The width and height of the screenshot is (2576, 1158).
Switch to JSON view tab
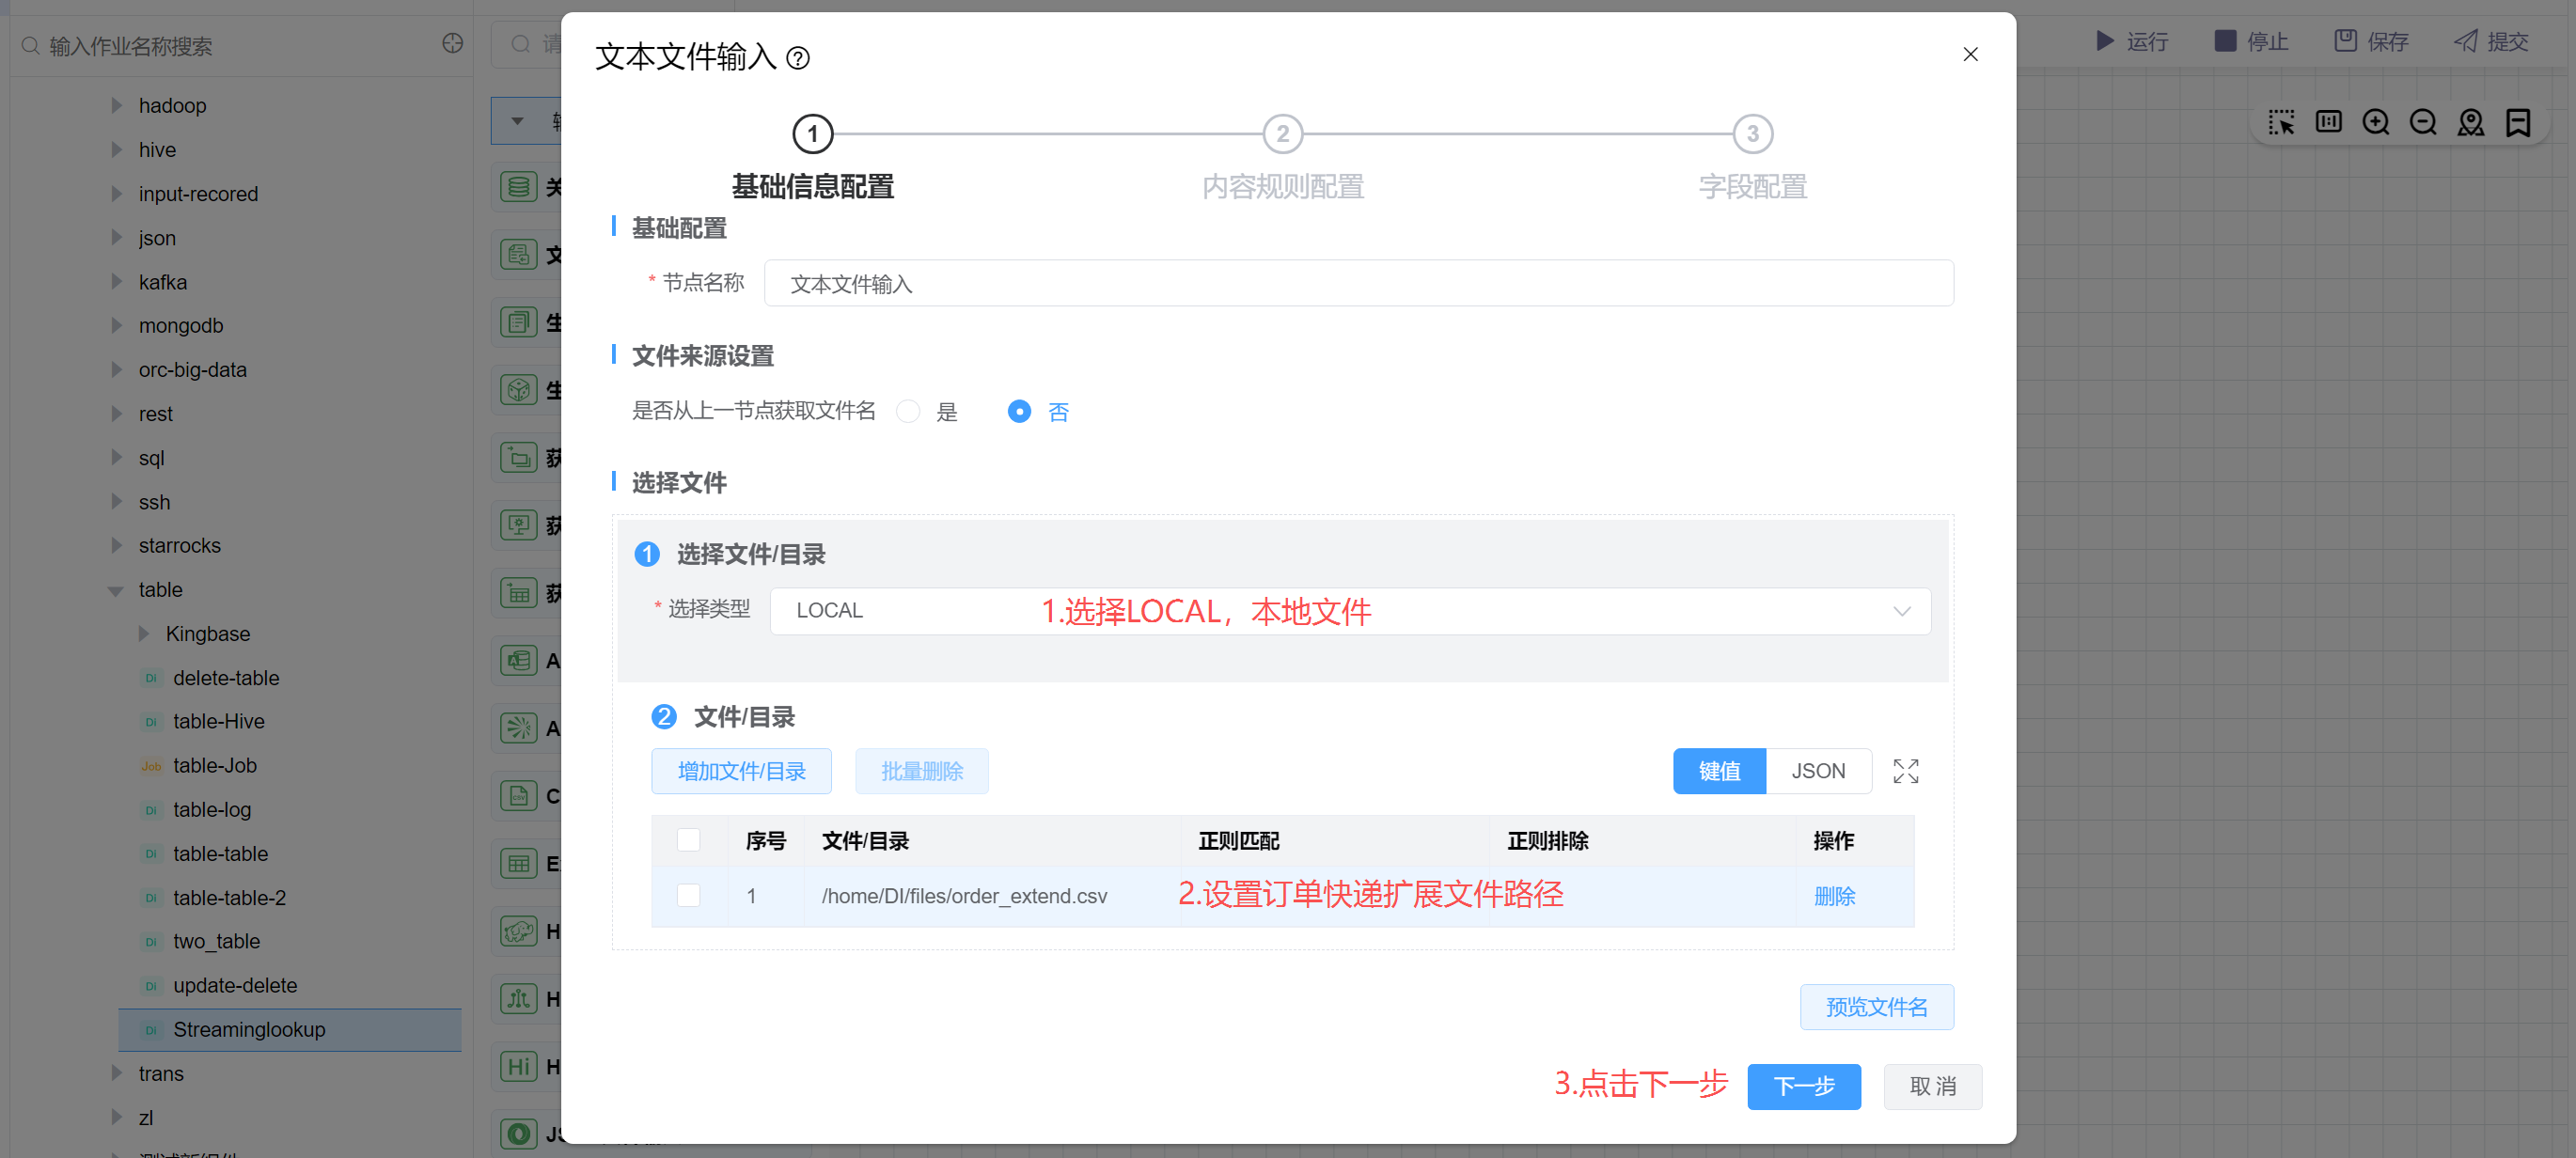point(1817,771)
